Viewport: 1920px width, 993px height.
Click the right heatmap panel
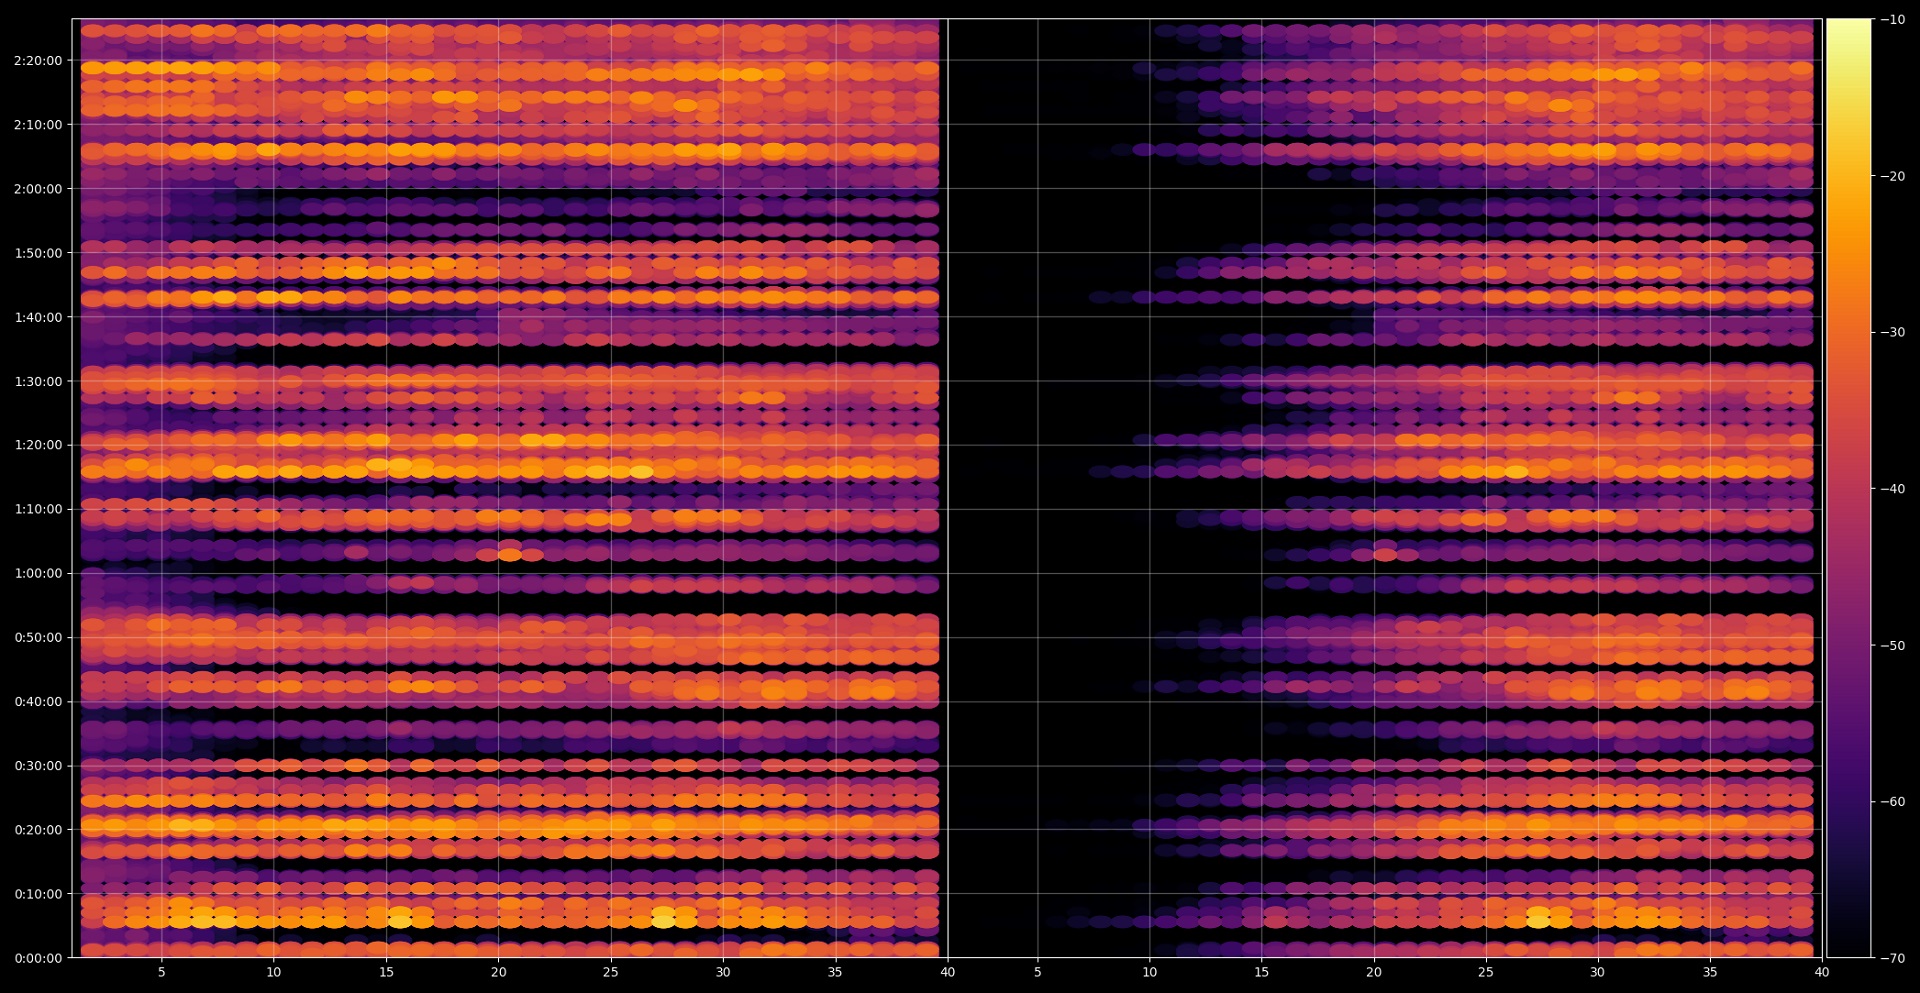(x=1385, y=488)
